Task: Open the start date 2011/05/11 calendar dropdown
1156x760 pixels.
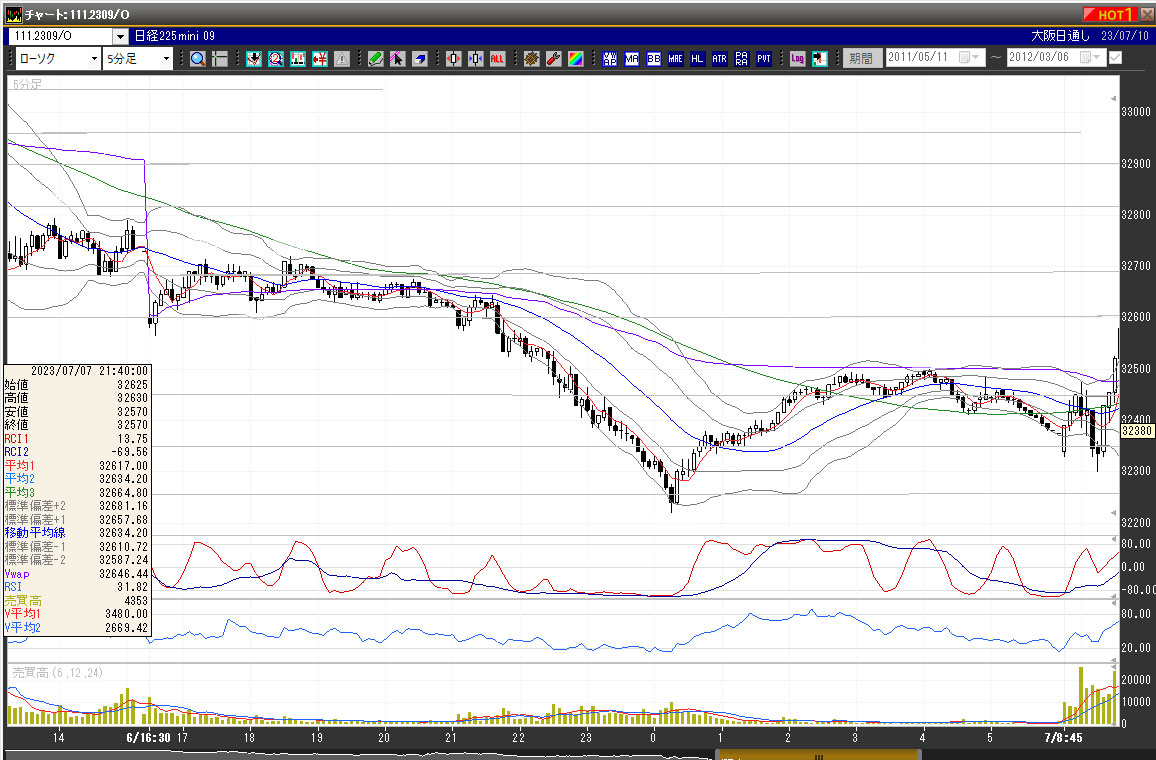Action: [x=969, y=57]
